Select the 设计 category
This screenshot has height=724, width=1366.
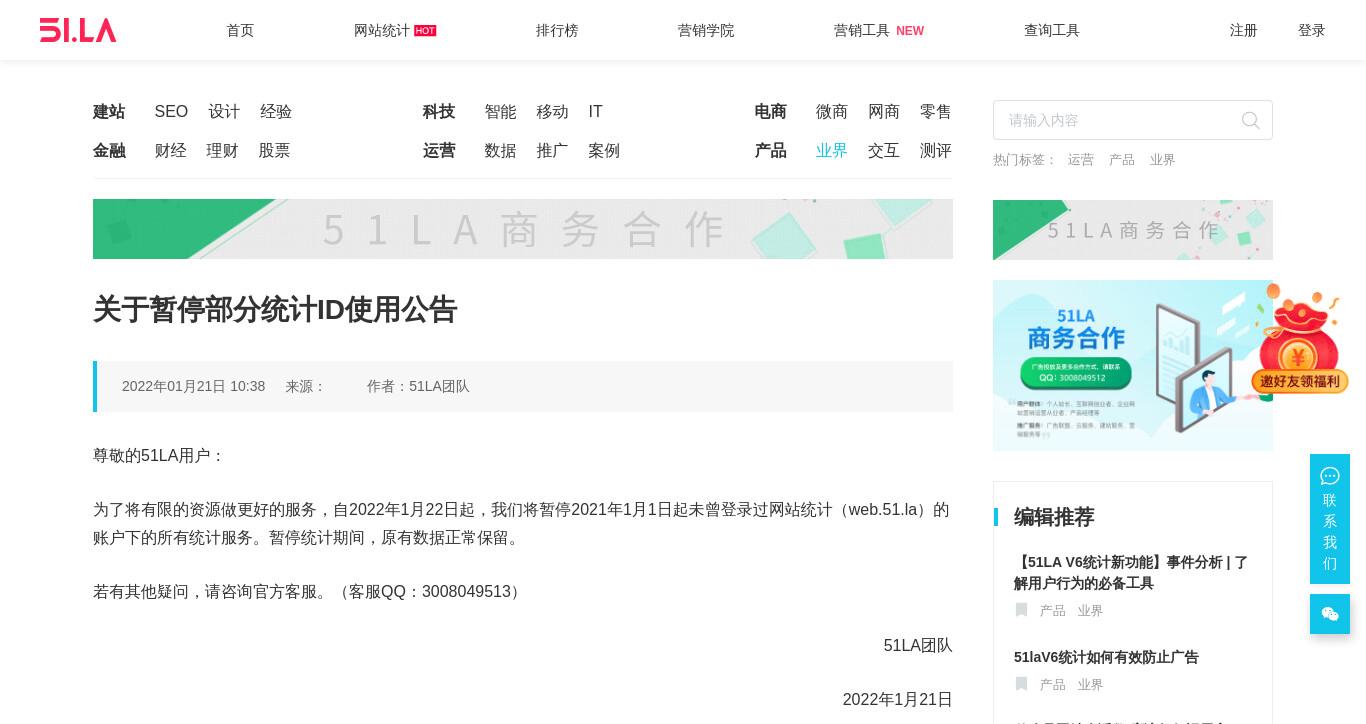coord(224,112)
